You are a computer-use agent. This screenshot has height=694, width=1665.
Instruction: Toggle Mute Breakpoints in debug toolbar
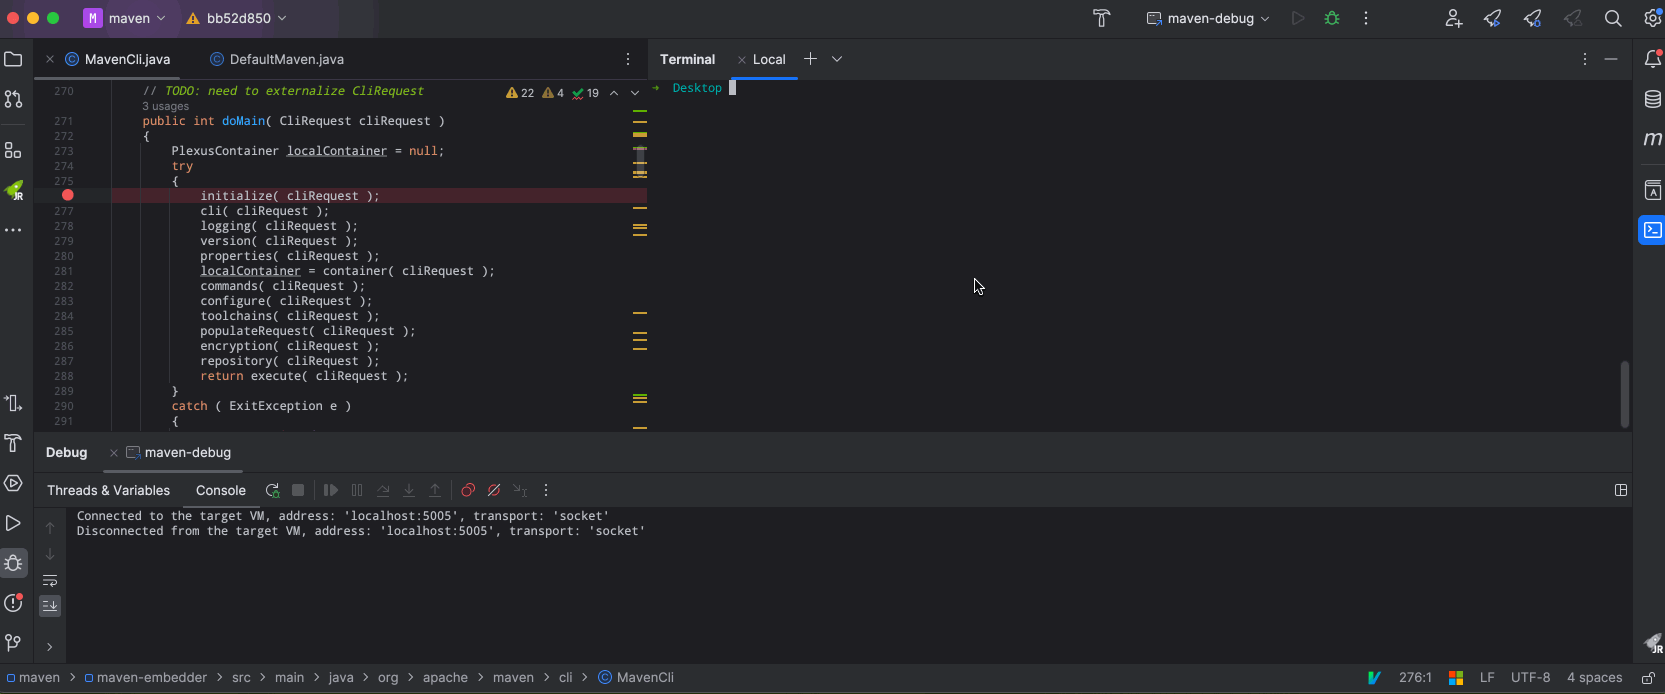[494, 490]
